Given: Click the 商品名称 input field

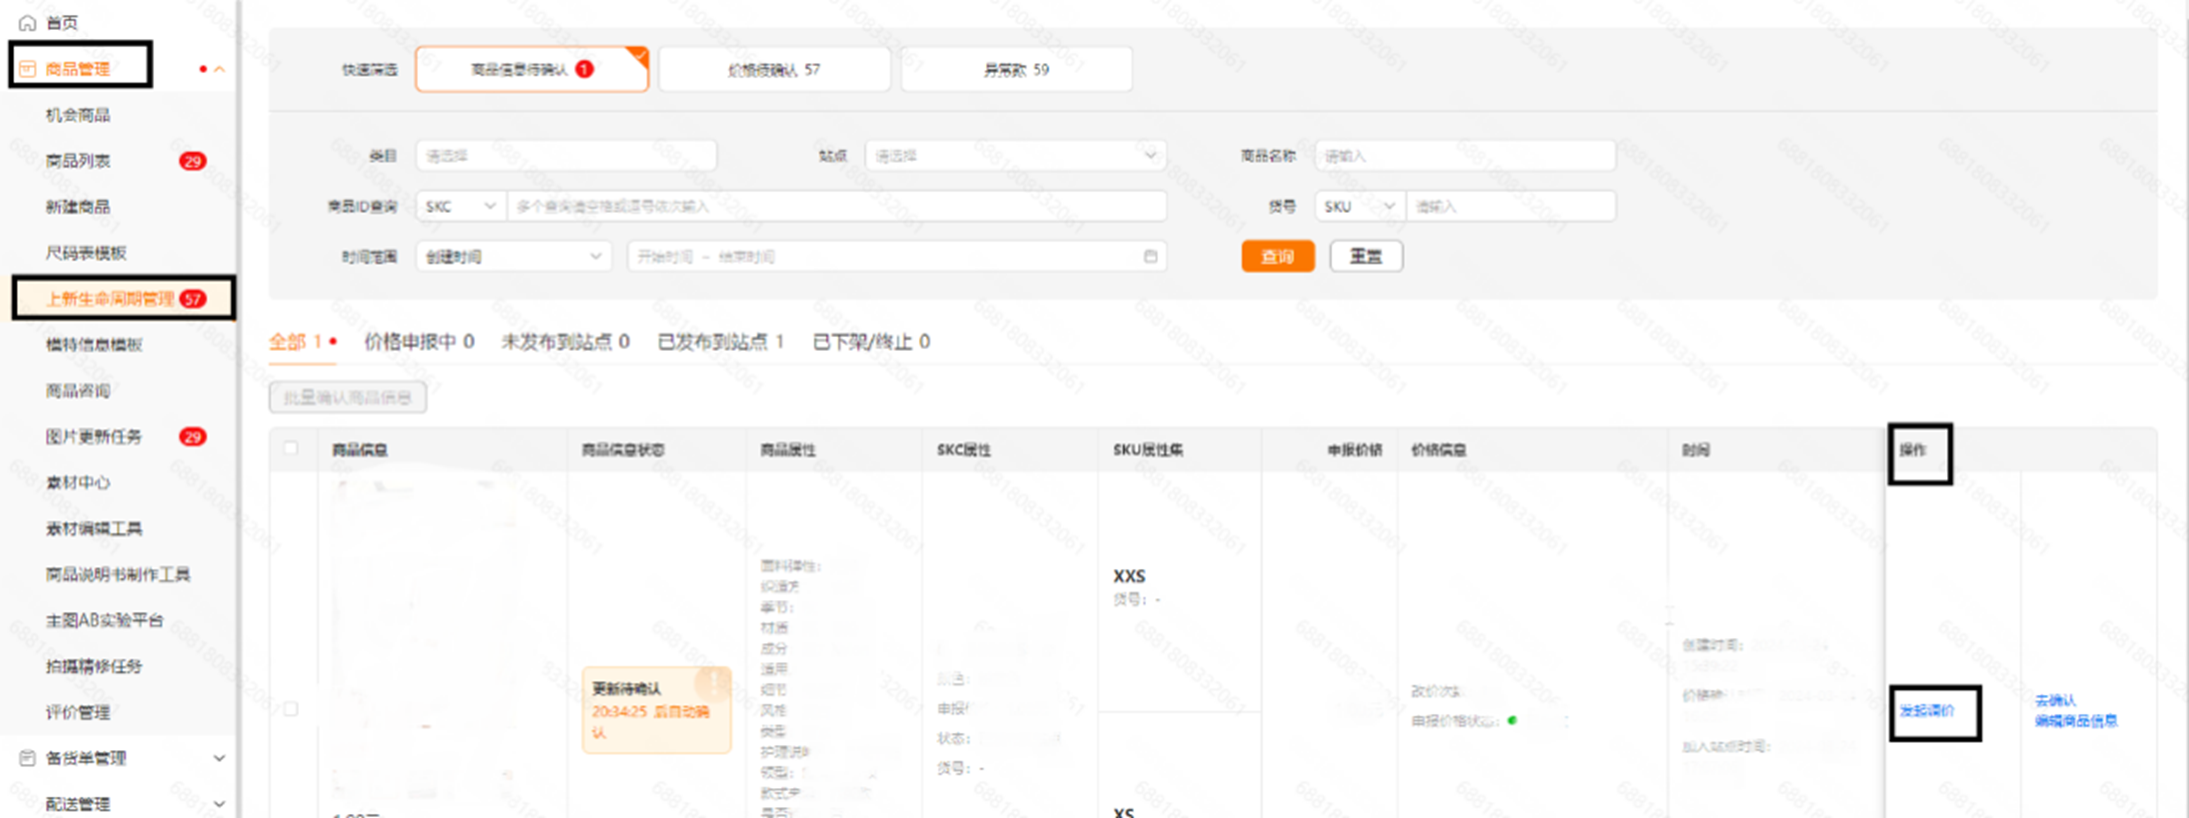Looking at the screenshot, I should (1464, 156).
